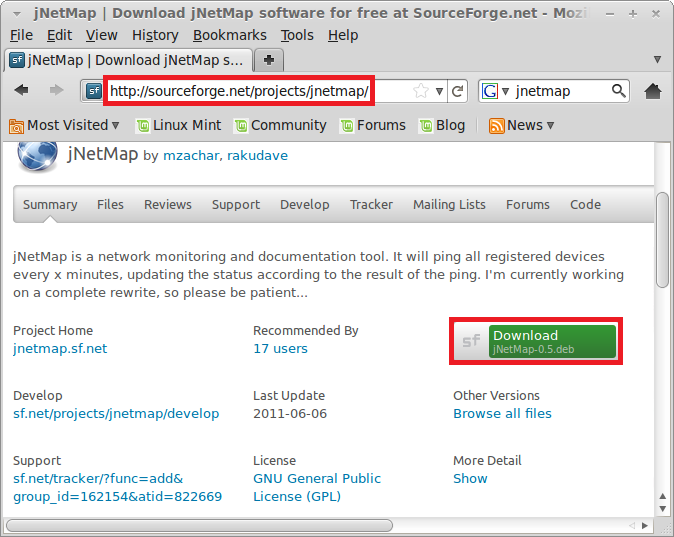Click the browser Back arrow
Viewport: 674px width, 537px height.
[x=21, y=90]
